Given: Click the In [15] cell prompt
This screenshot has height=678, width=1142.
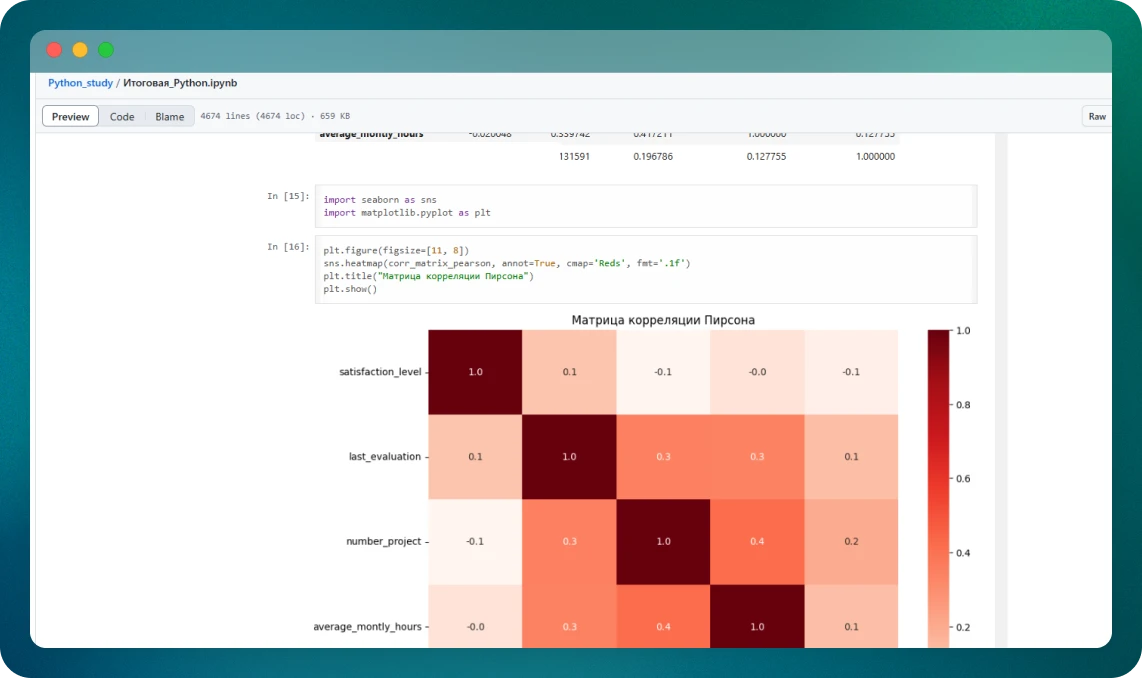Looking at the screenshot, I should (x=288, y=197).
